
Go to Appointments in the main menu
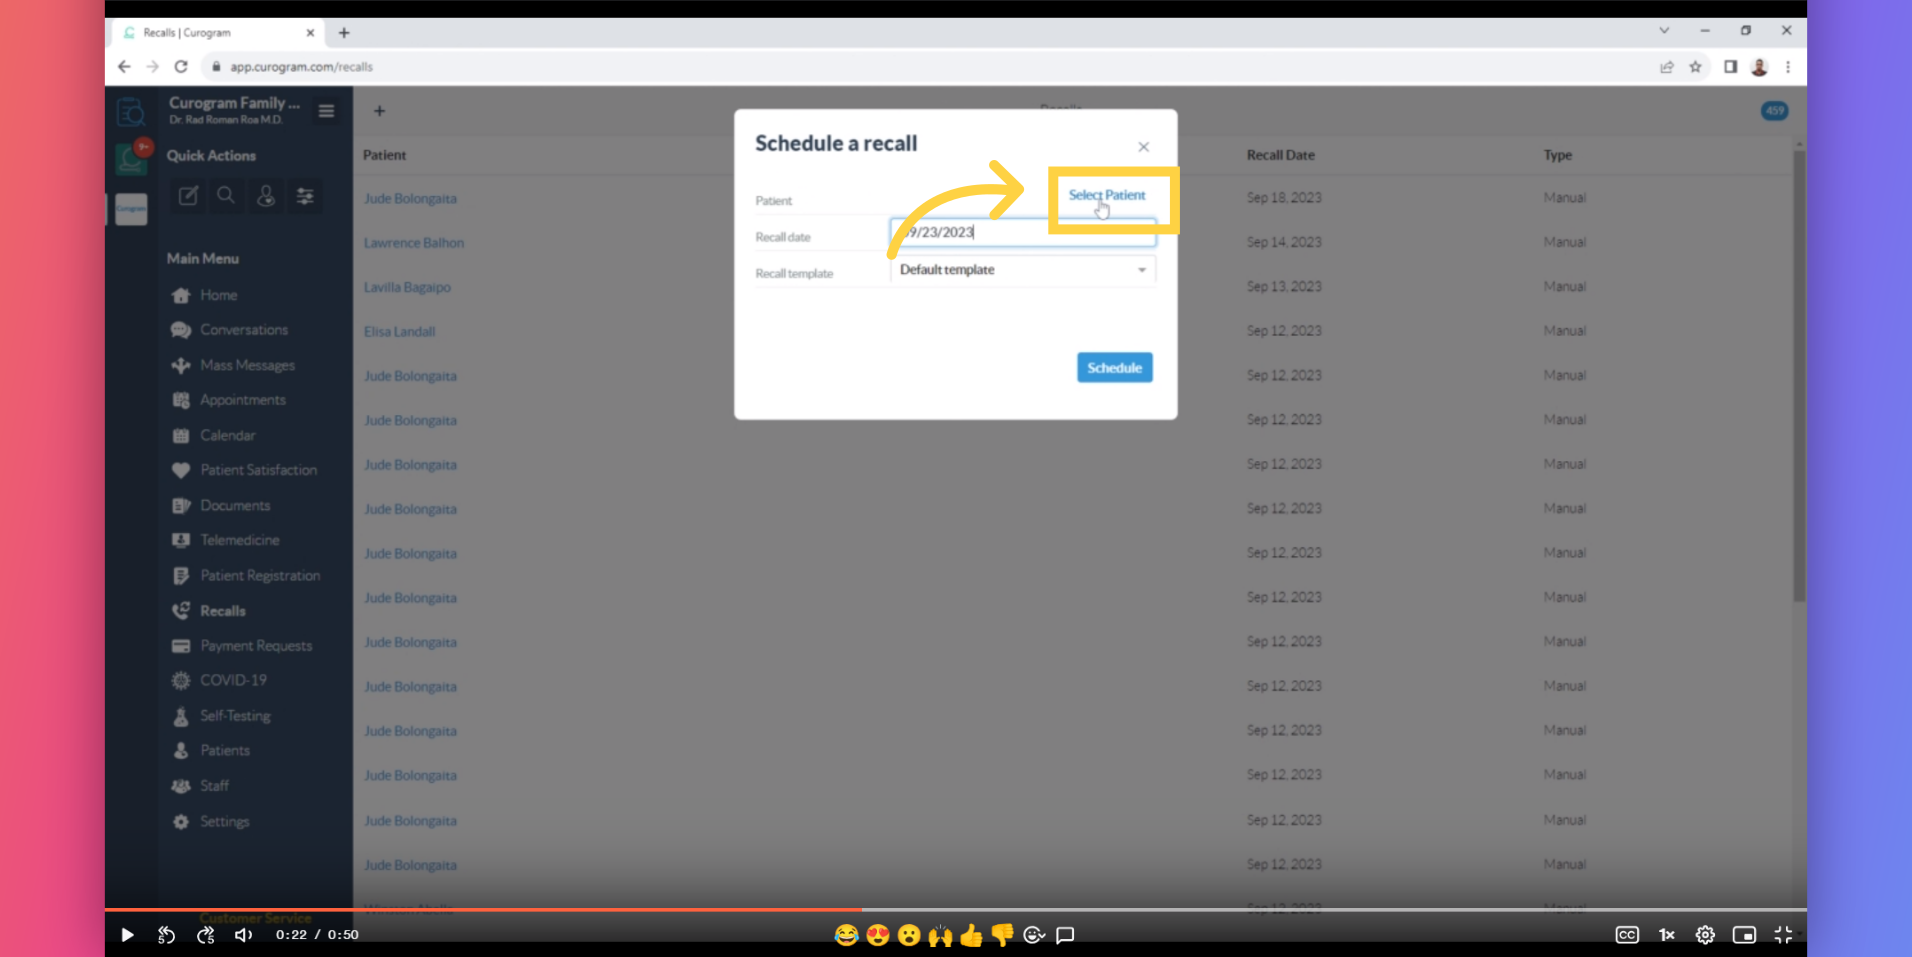pos(242,400)
